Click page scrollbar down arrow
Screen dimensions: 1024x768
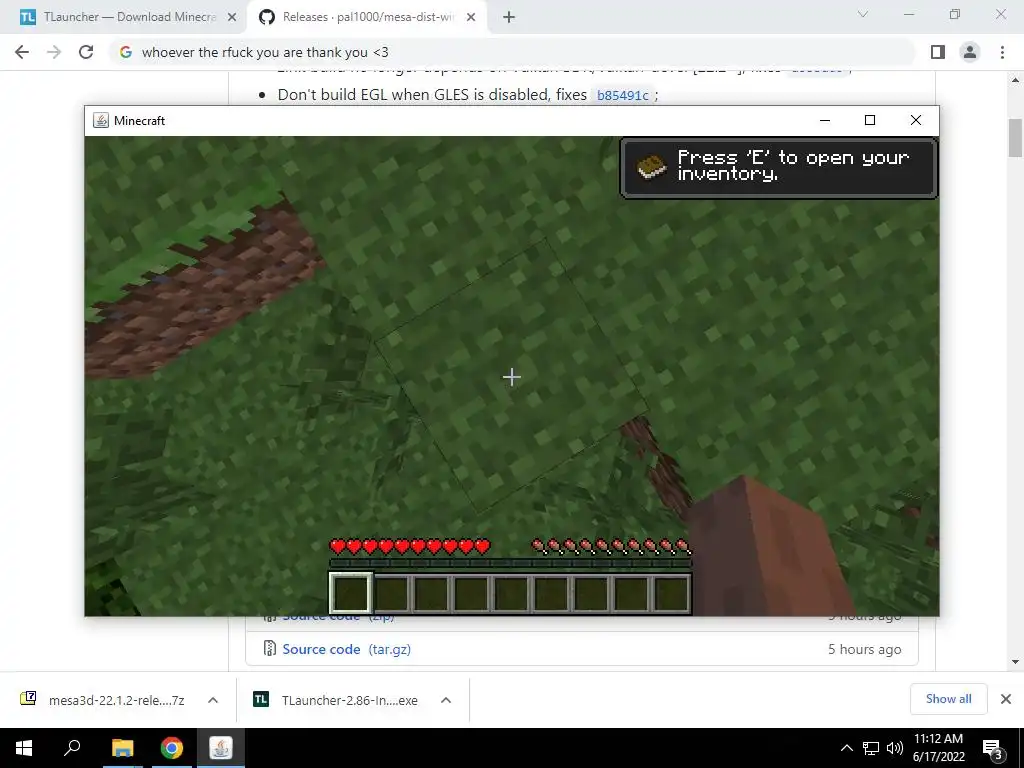[x=1016, y=662]
